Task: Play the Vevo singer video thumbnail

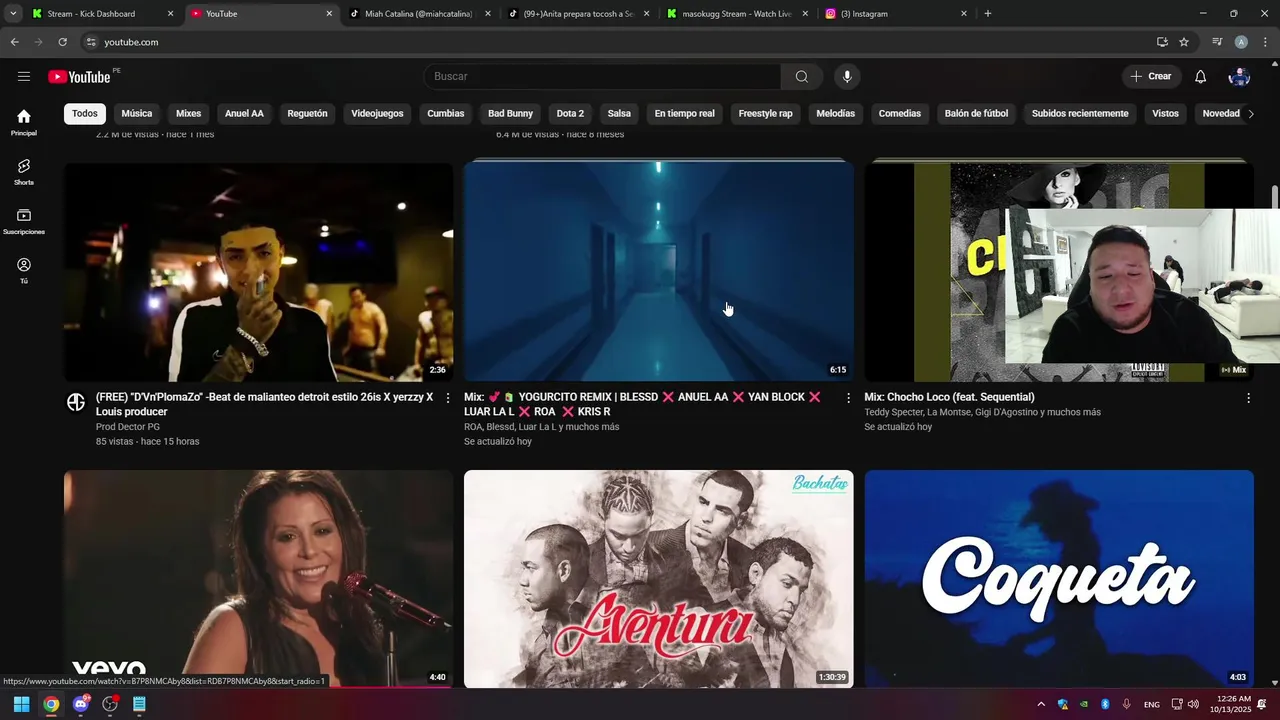Action: point(258,579)
